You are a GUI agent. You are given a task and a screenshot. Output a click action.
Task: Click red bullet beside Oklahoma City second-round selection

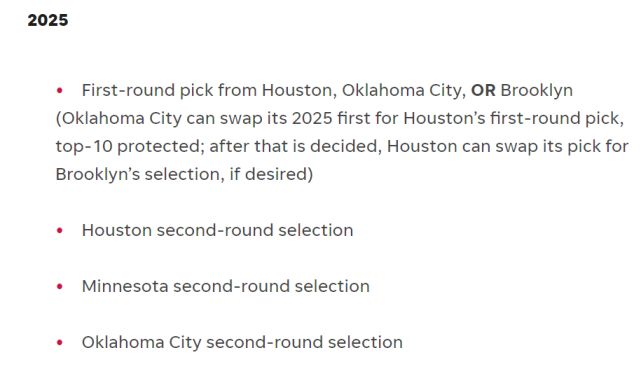60,342
